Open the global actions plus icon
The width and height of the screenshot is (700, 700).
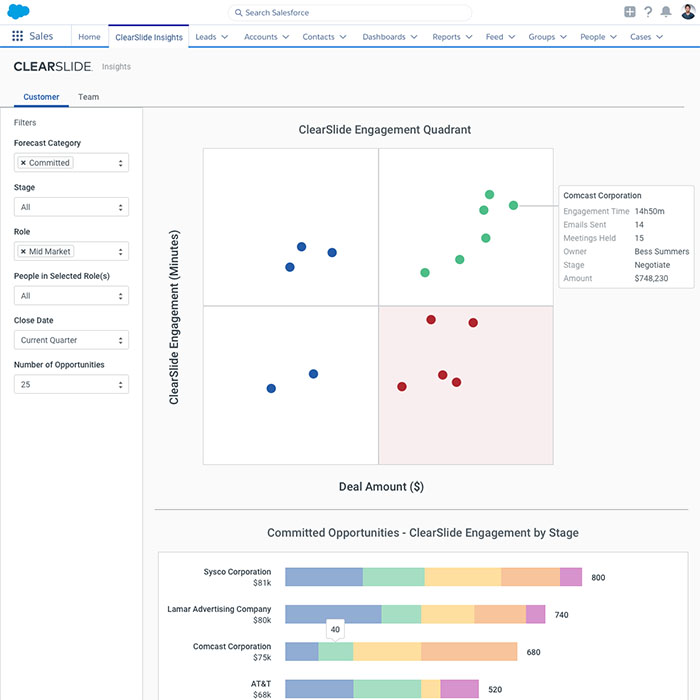[629, 12]
